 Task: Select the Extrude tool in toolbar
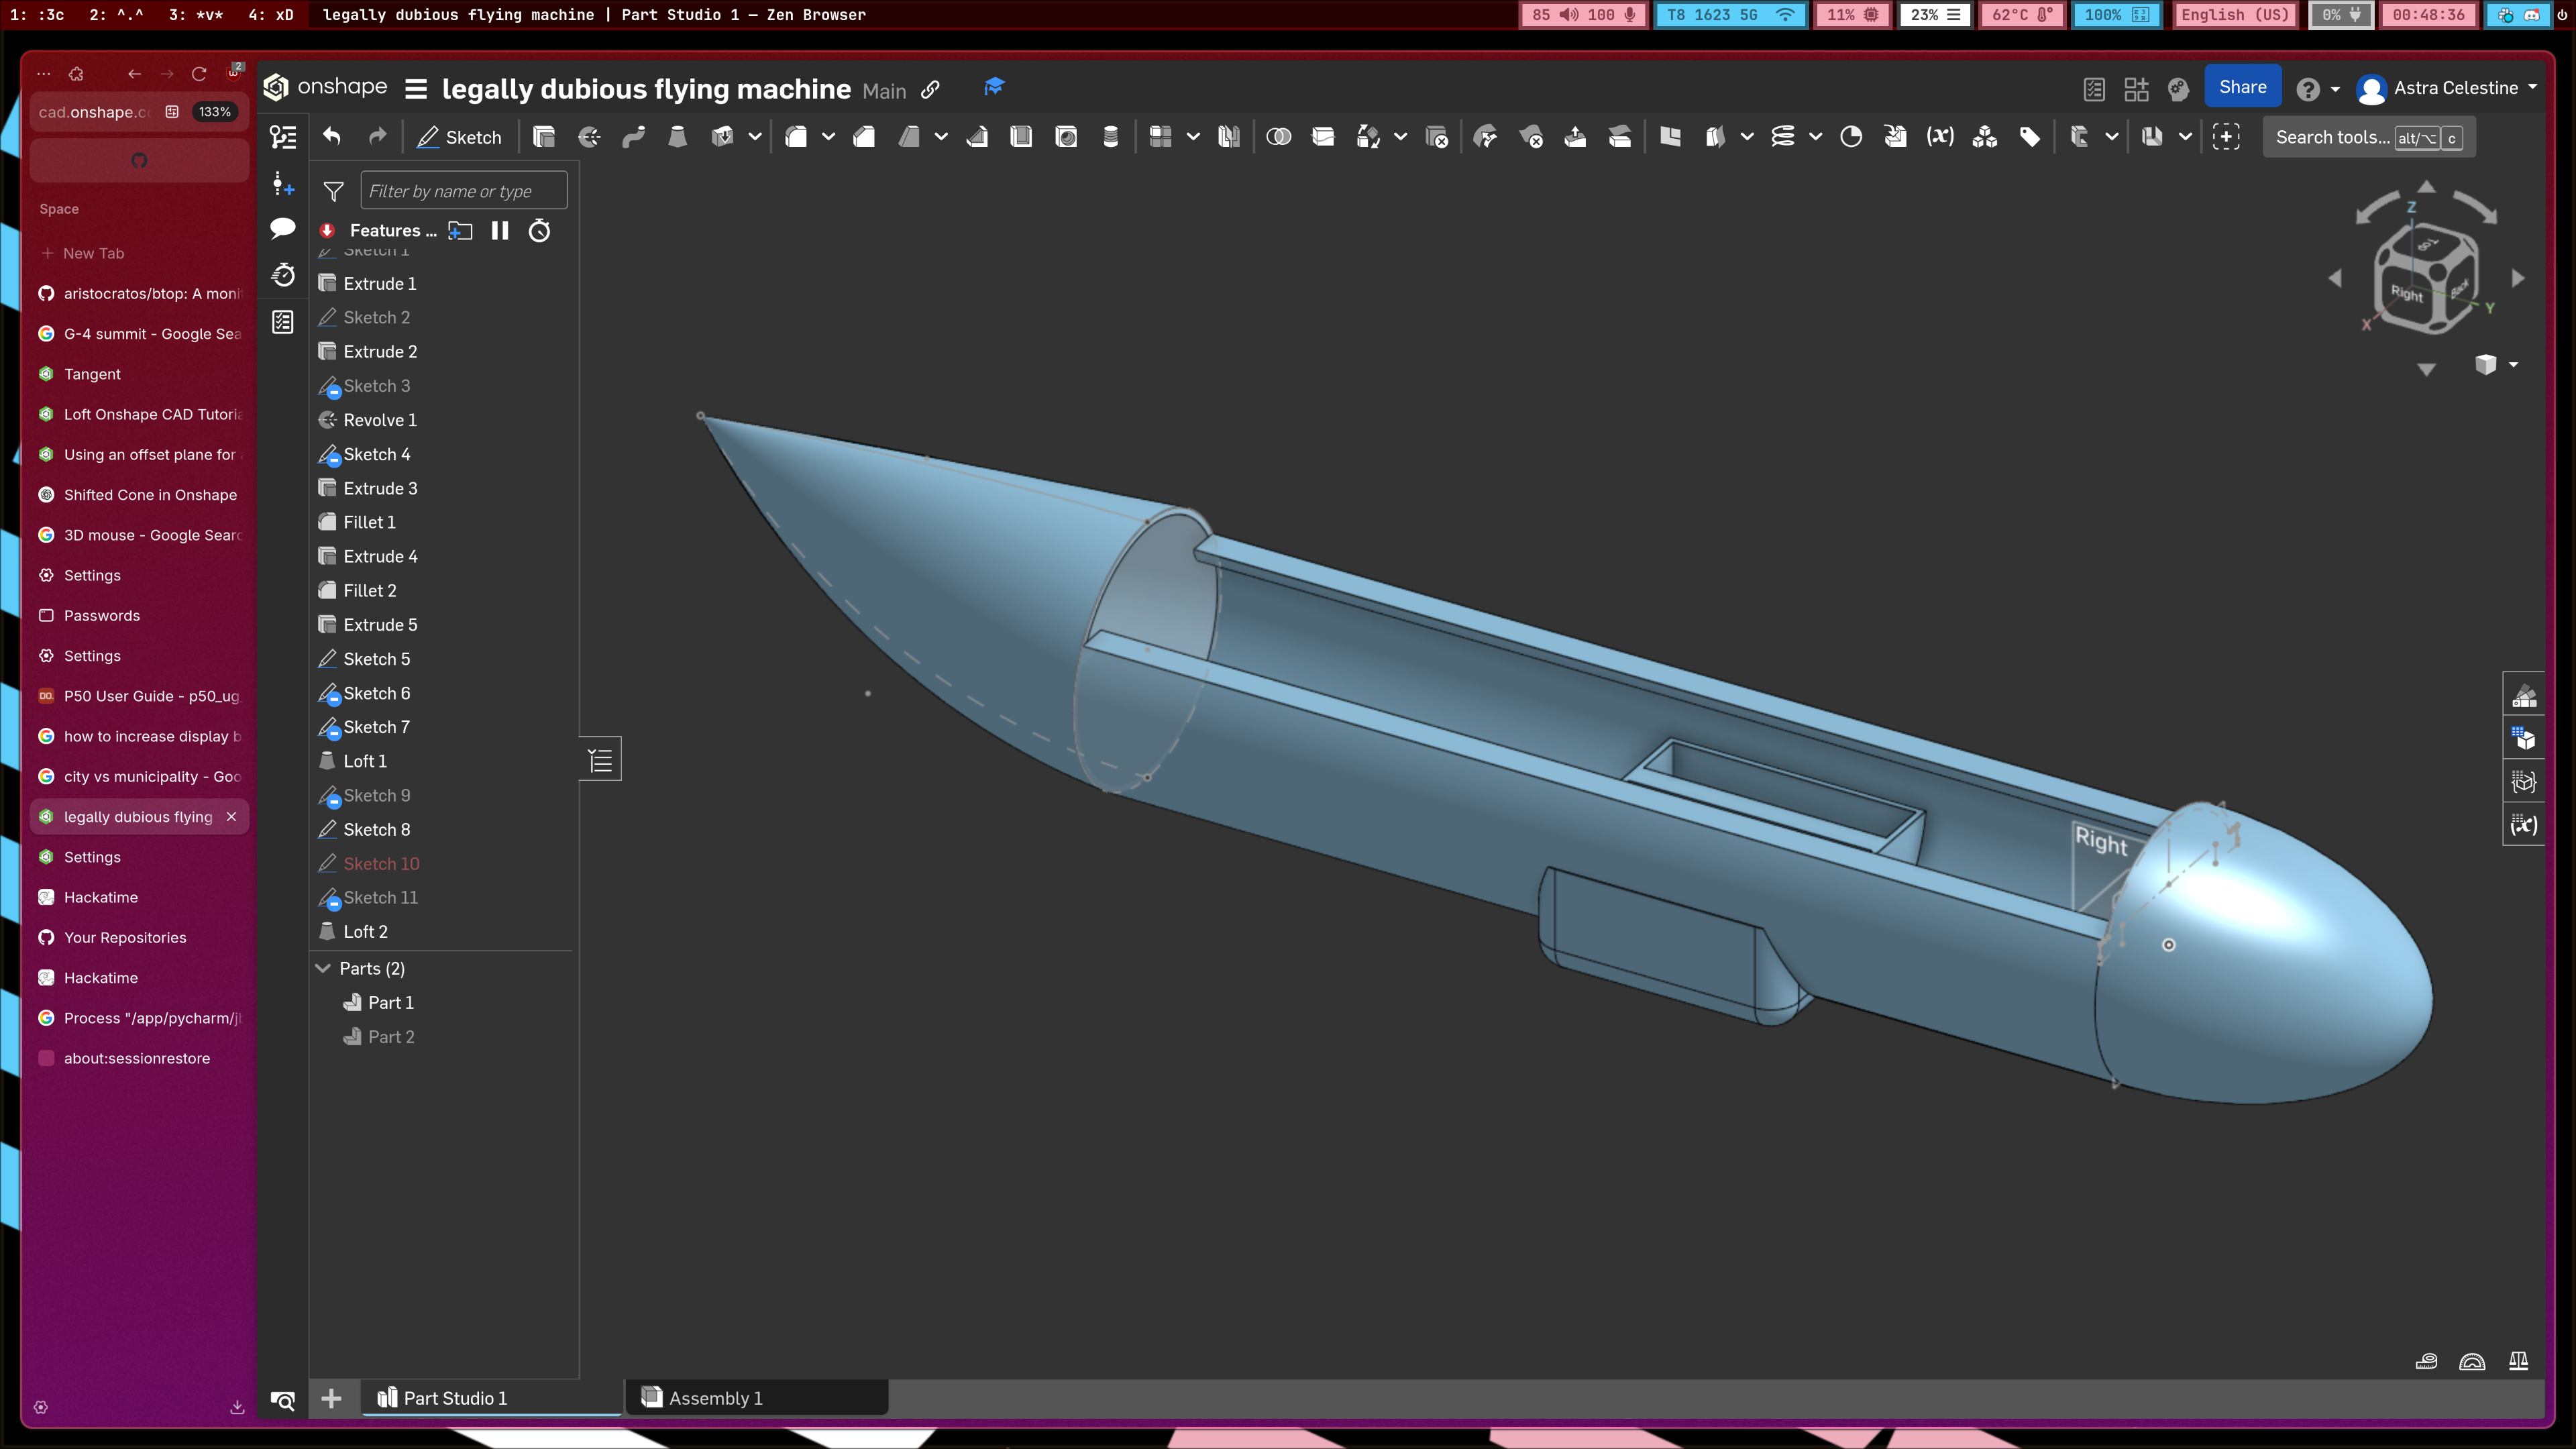(x=544, y=137)
